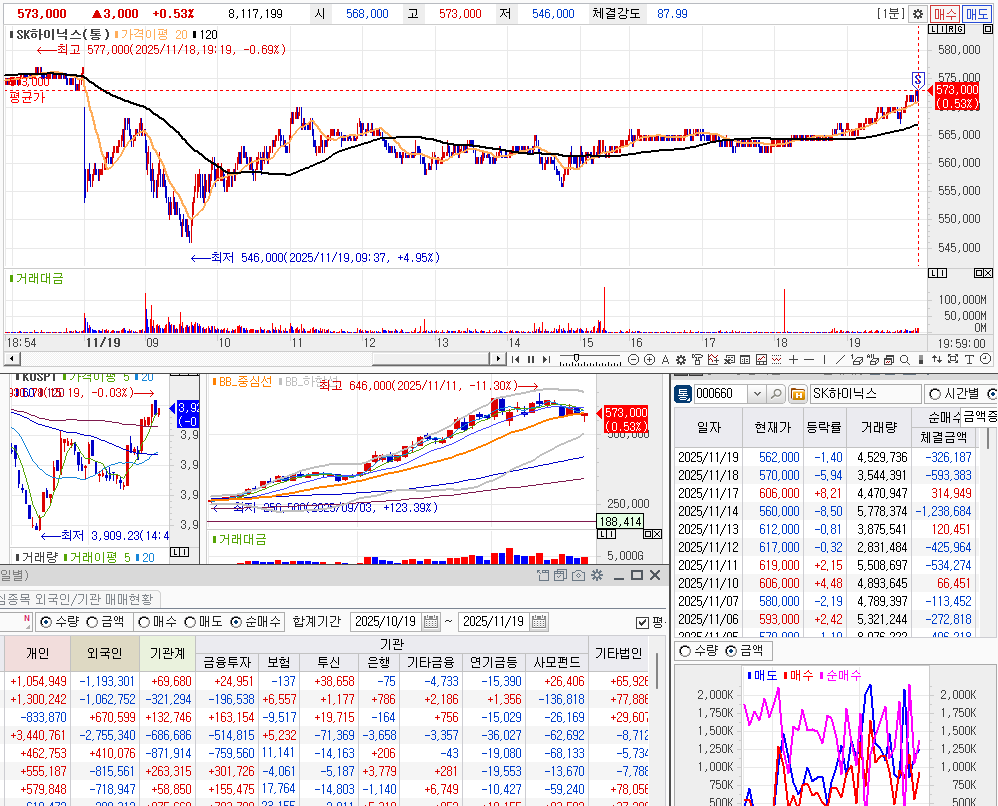Click the 금융투자 column header

[x=227, y=663]
